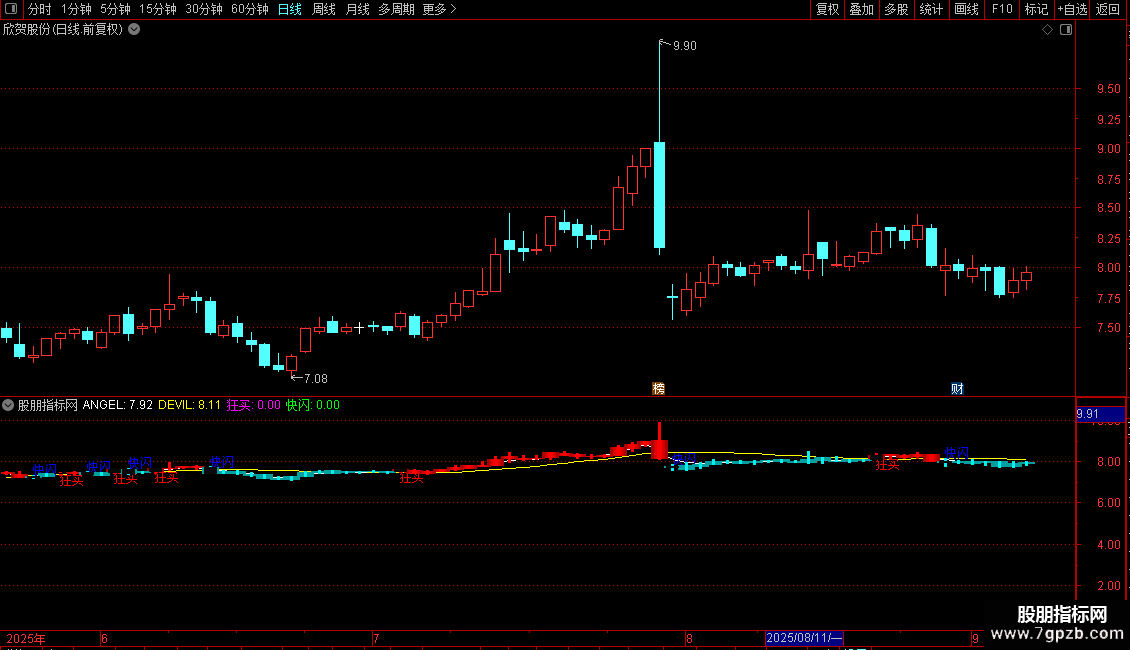Collapse the 股朋指标网 indicator panel arrow
The image size is (1130, 650).
point(8,405)
